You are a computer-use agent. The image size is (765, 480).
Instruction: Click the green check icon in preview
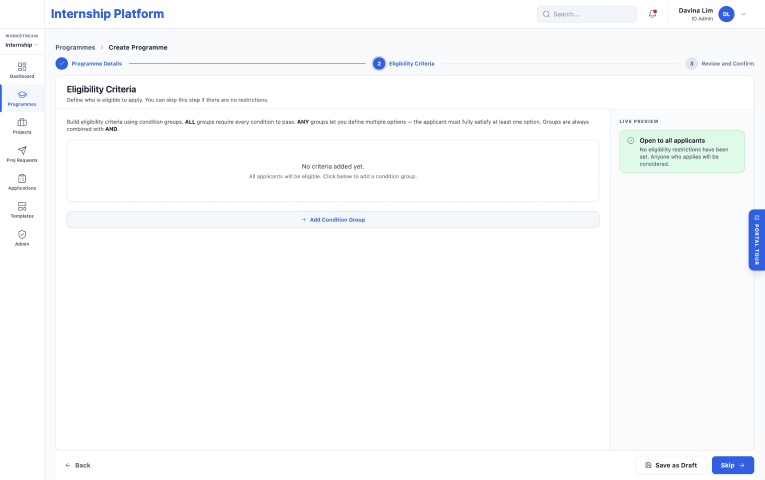pyautogui.click(x=630, y=140)
